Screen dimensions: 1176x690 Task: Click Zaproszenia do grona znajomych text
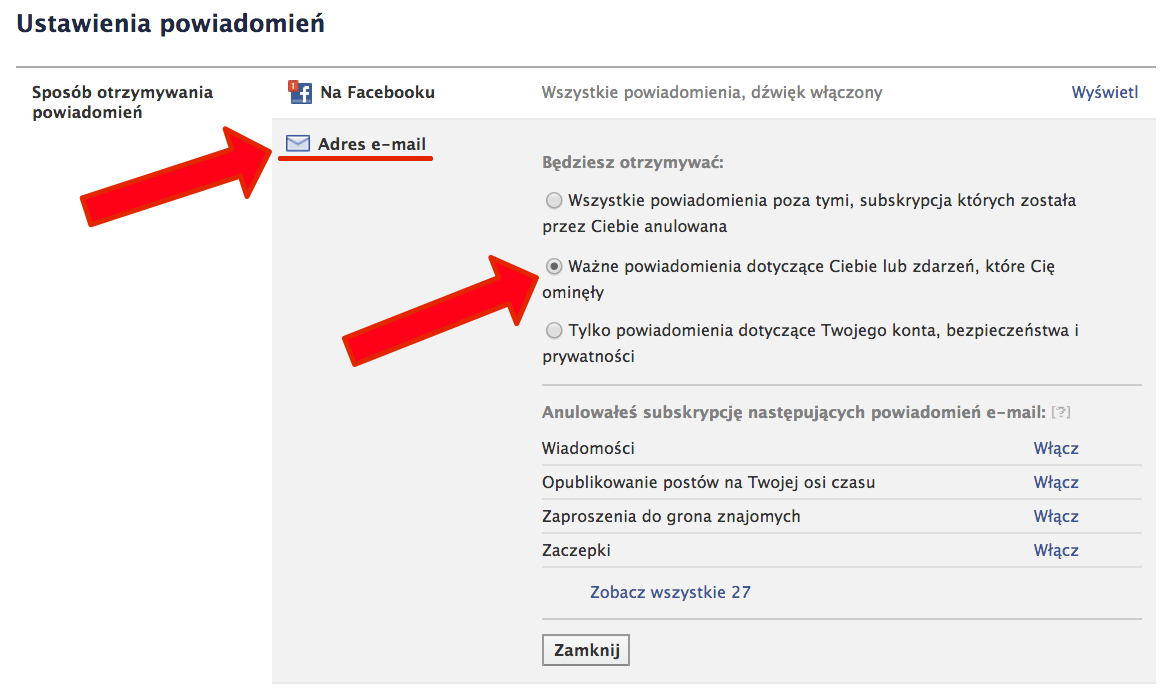[670, 516]
